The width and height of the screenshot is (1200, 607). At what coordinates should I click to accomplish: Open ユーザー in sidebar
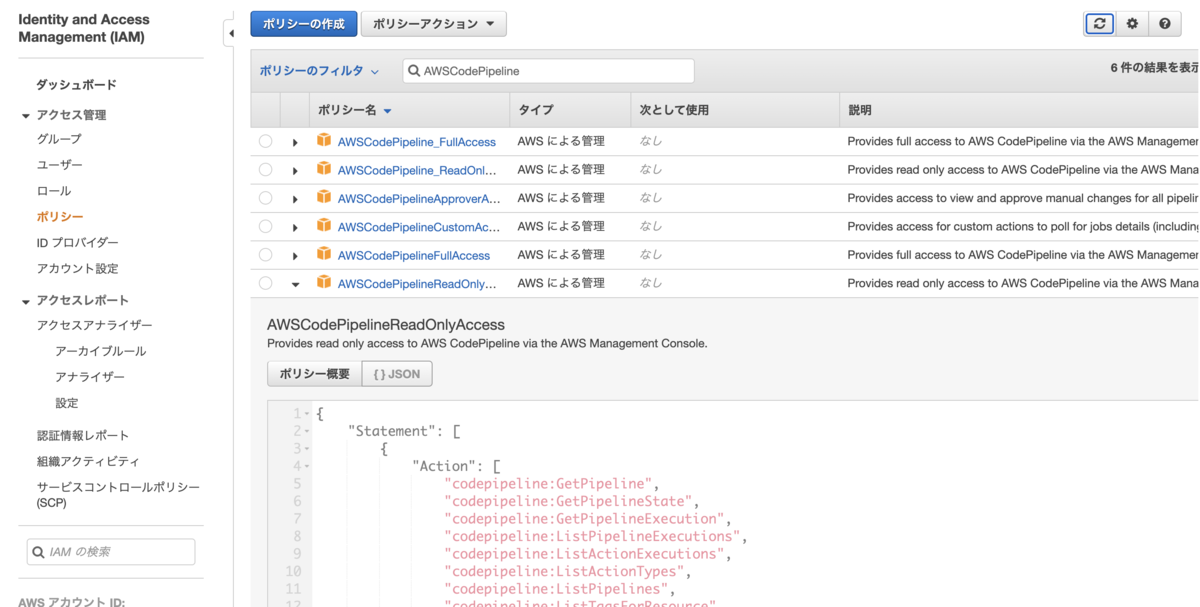[x=59, y=165]
